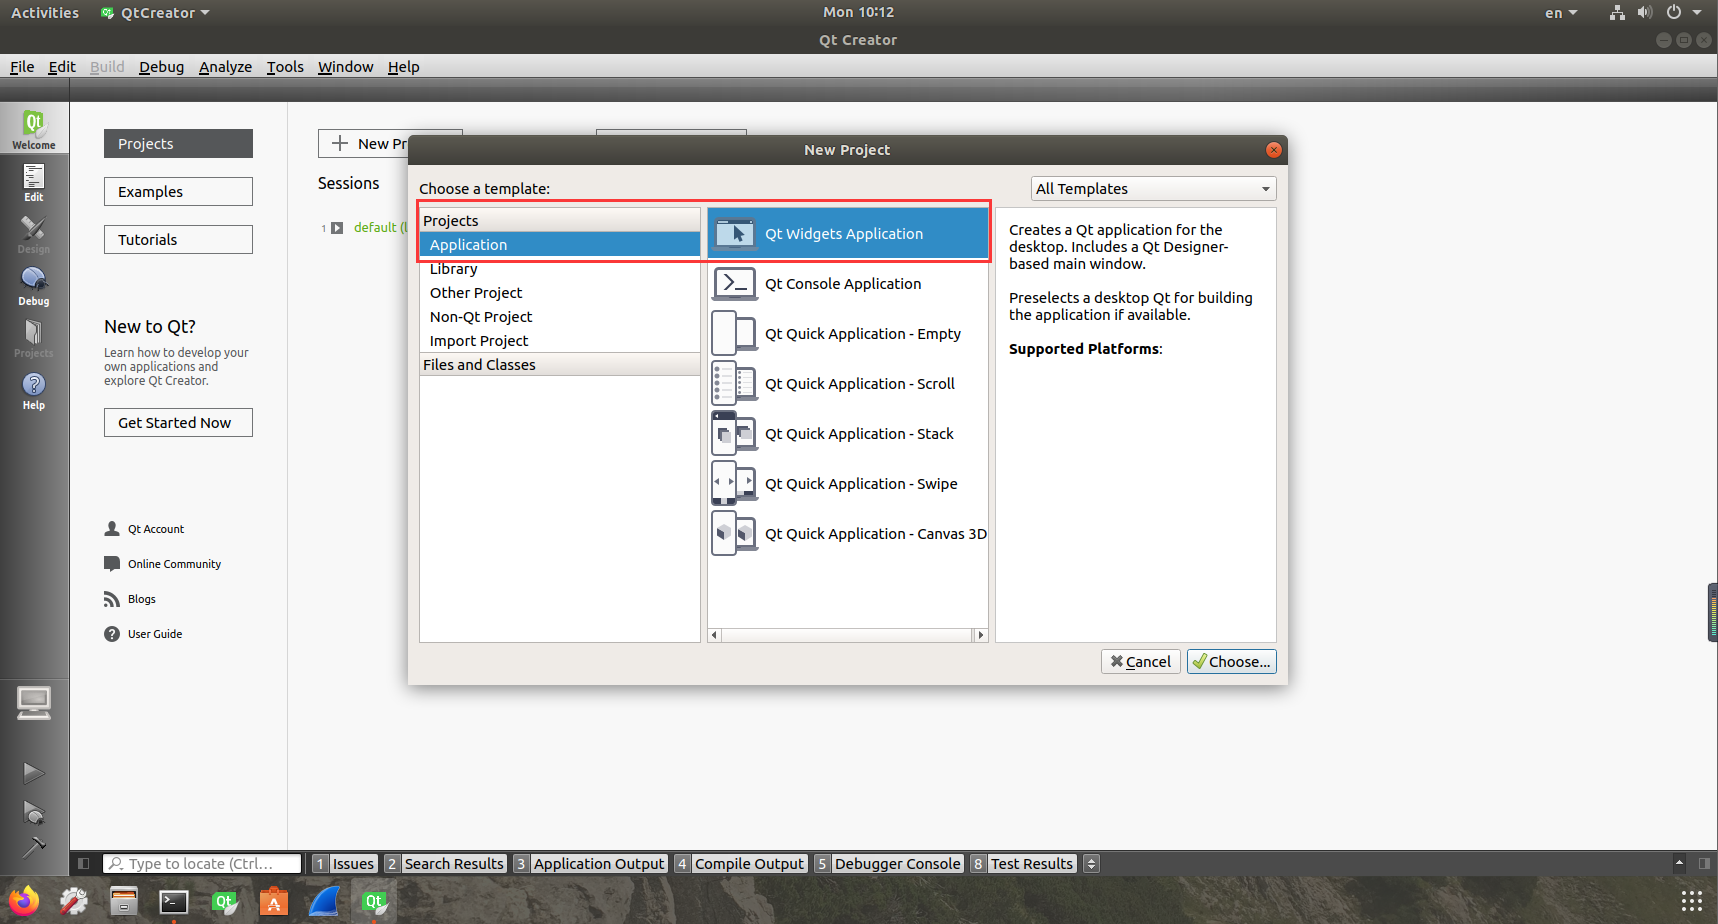This screenshot has width=1718, height=924.
Task: Select the Non-Qt Project category
Action: pyautogui.click(x=560, y=317)
